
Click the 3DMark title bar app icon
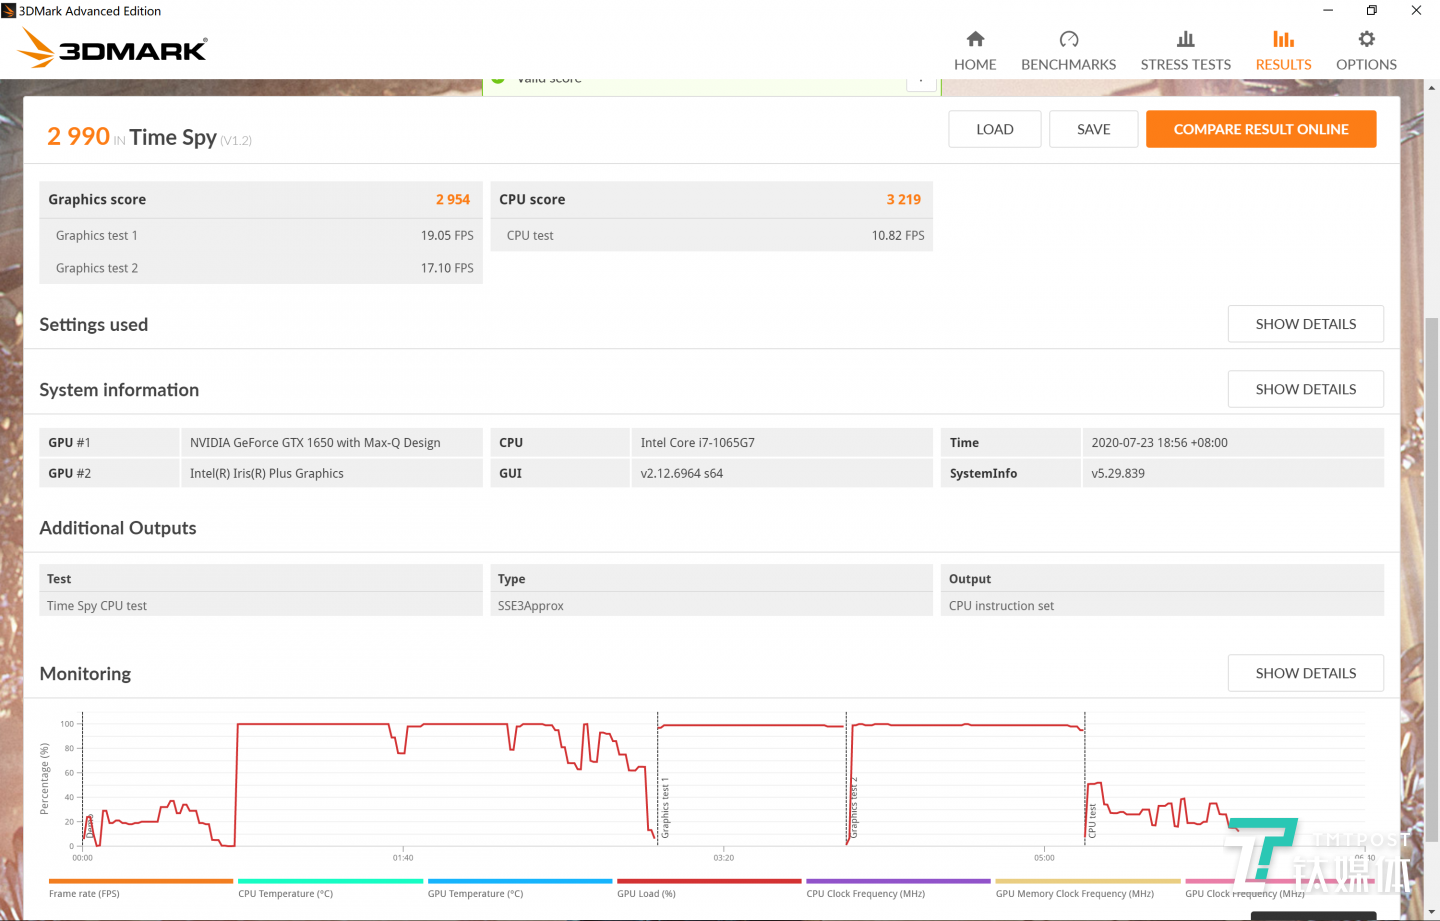[x=9, y=11]
